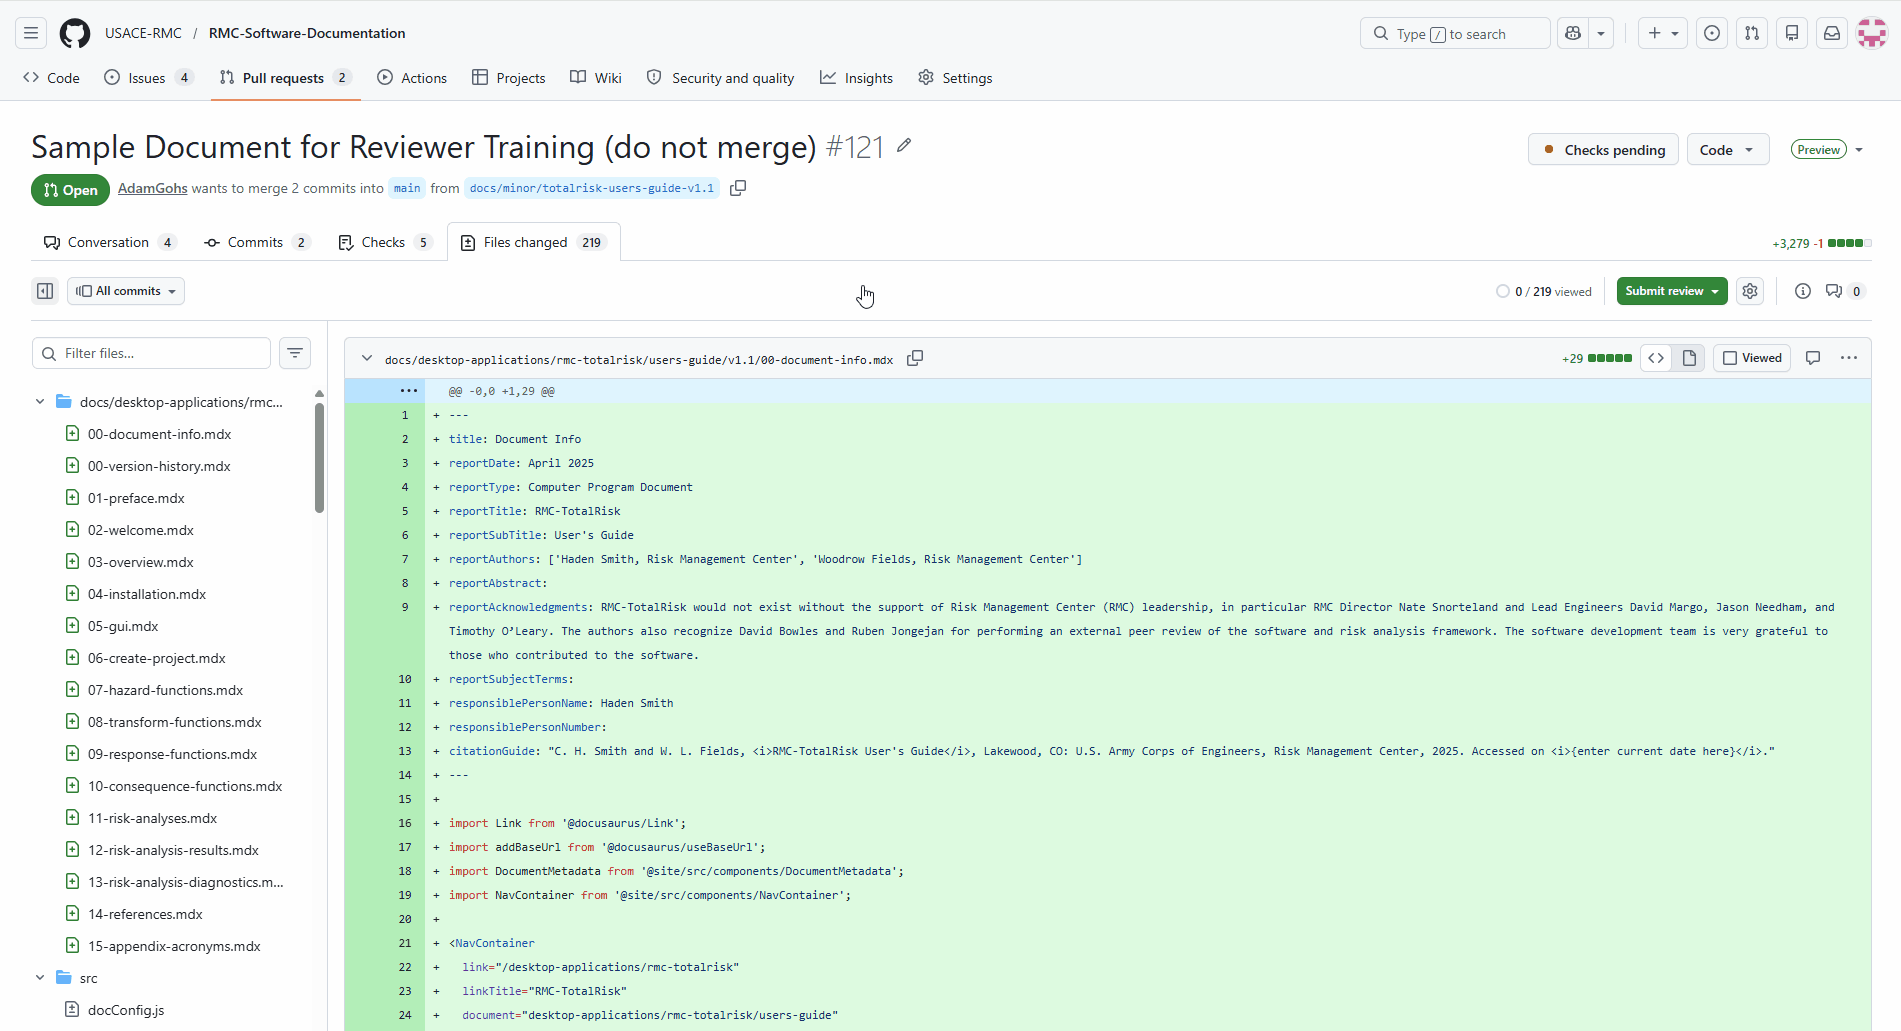Collapse the file tree sidebar

point(45,291)
